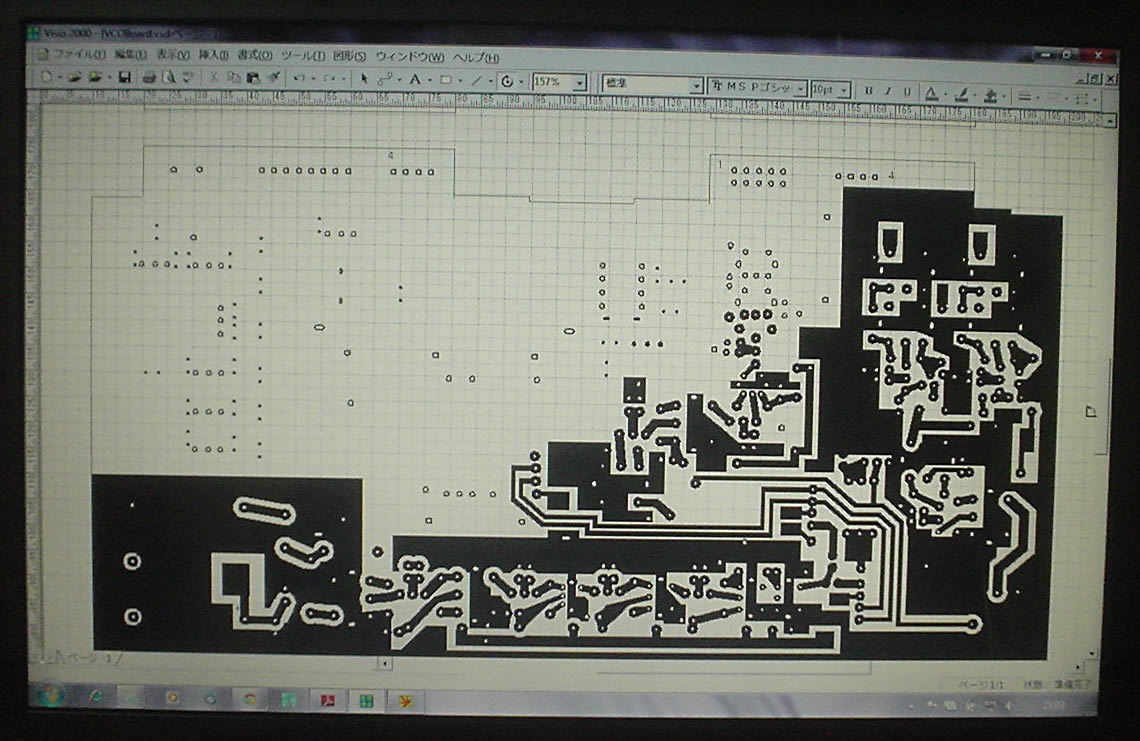
Task: Select the Pointer tool
Action: point(365,79)
